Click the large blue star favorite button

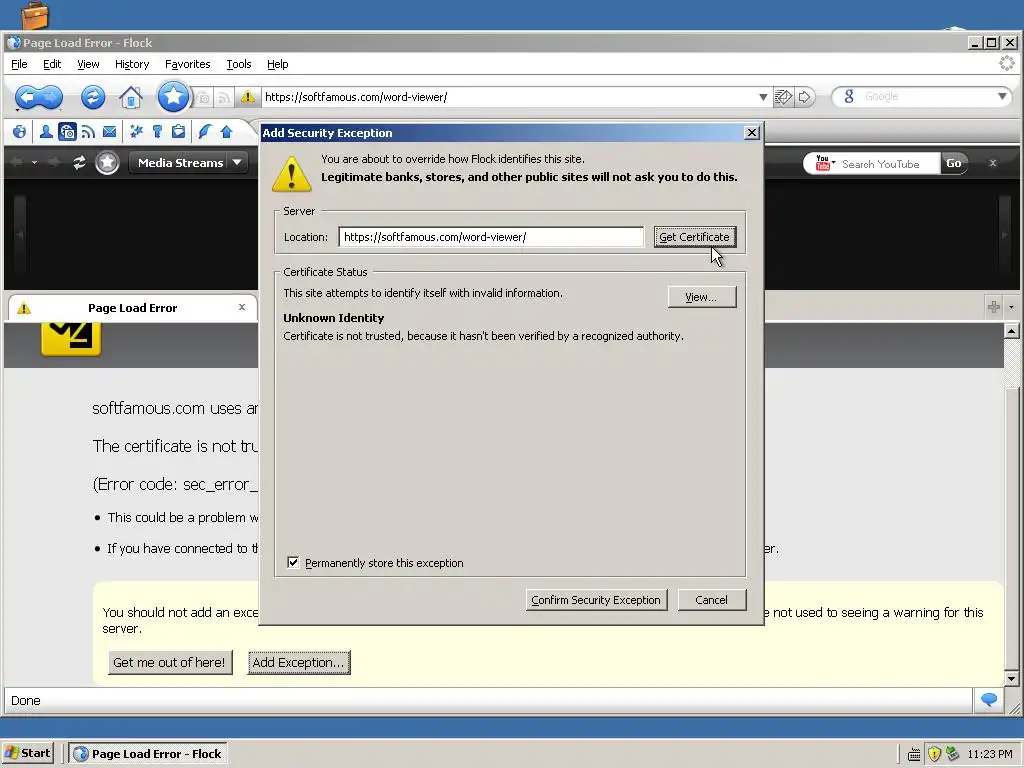click(x=173, y=97)
